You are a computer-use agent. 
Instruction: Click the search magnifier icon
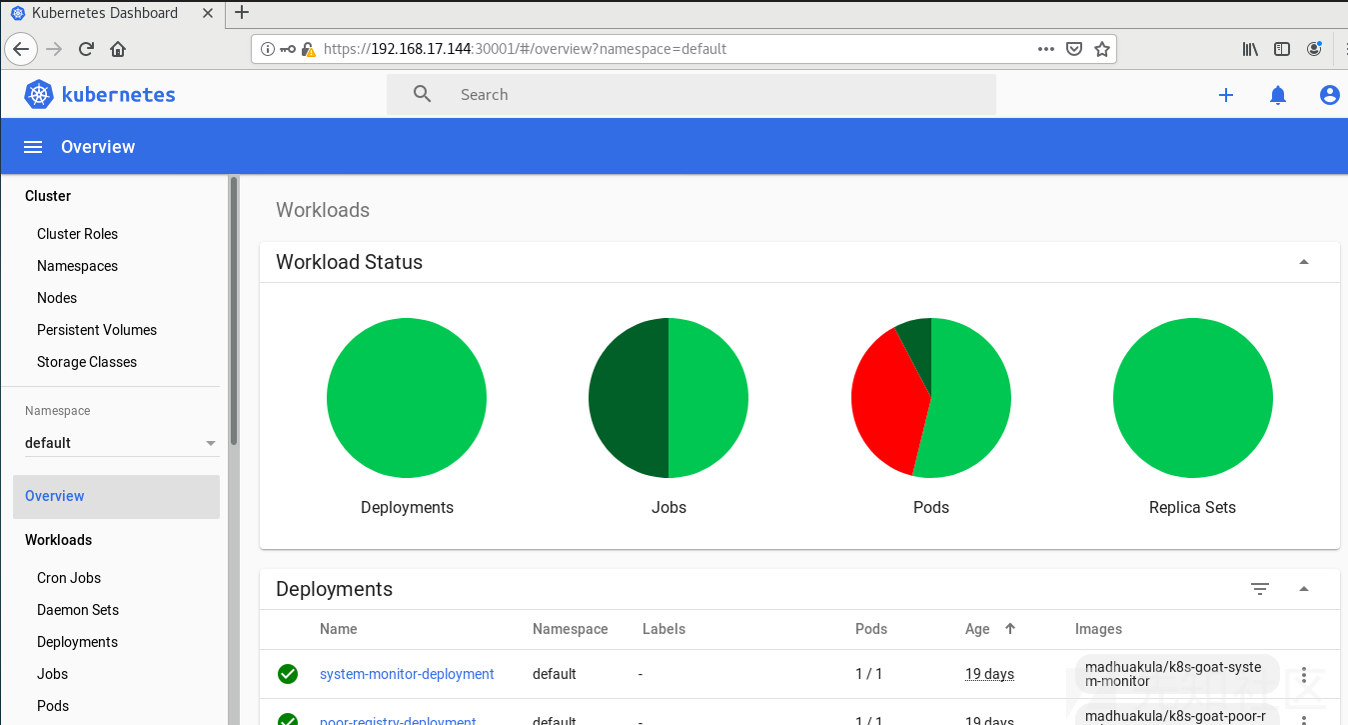click(422, 94)
